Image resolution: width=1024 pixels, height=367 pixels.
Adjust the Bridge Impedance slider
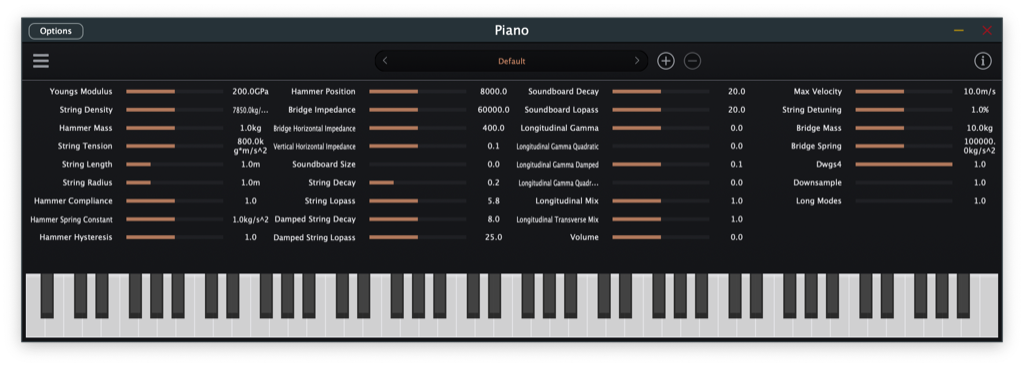417,110
